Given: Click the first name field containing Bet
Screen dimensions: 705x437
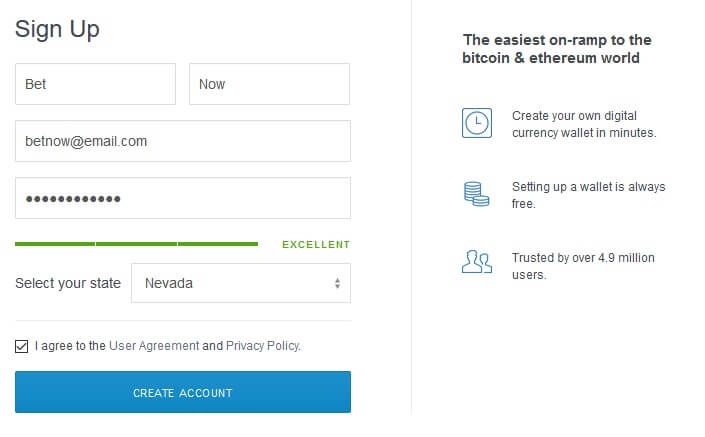Looking at the screenshot, I should pos(95,84).
